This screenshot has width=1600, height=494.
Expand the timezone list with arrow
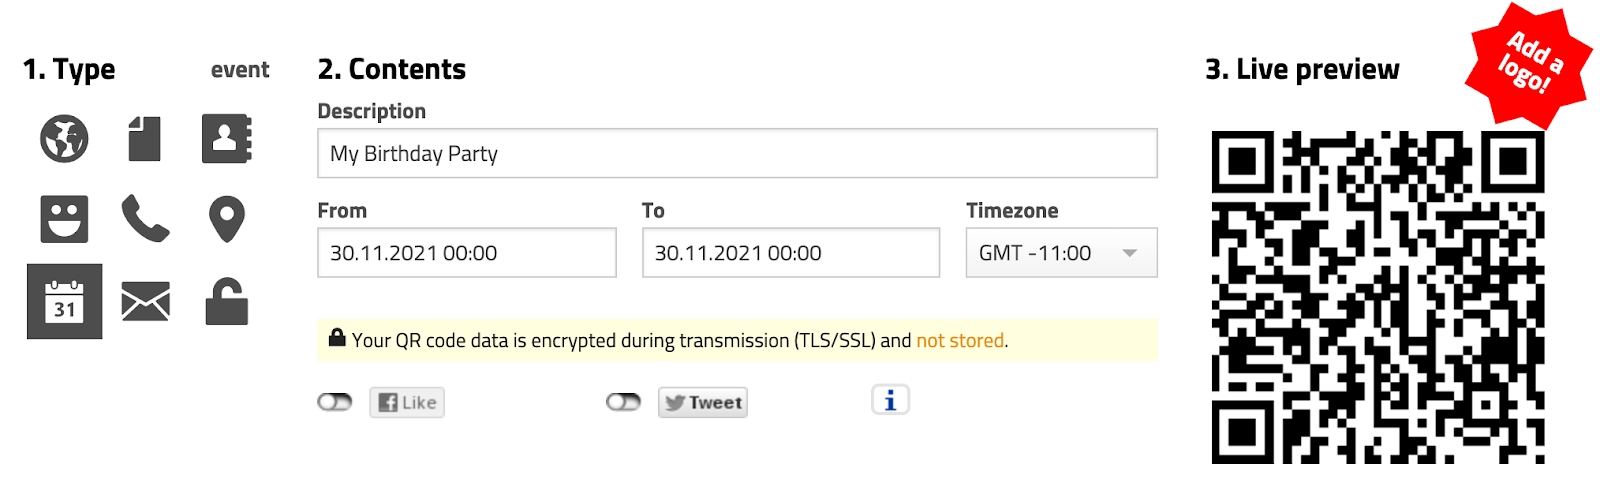[x=1130, y=253]
